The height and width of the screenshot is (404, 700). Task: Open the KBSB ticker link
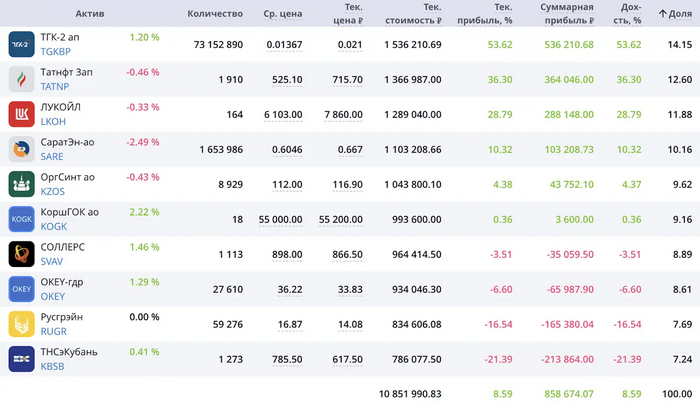click(53, 366)
